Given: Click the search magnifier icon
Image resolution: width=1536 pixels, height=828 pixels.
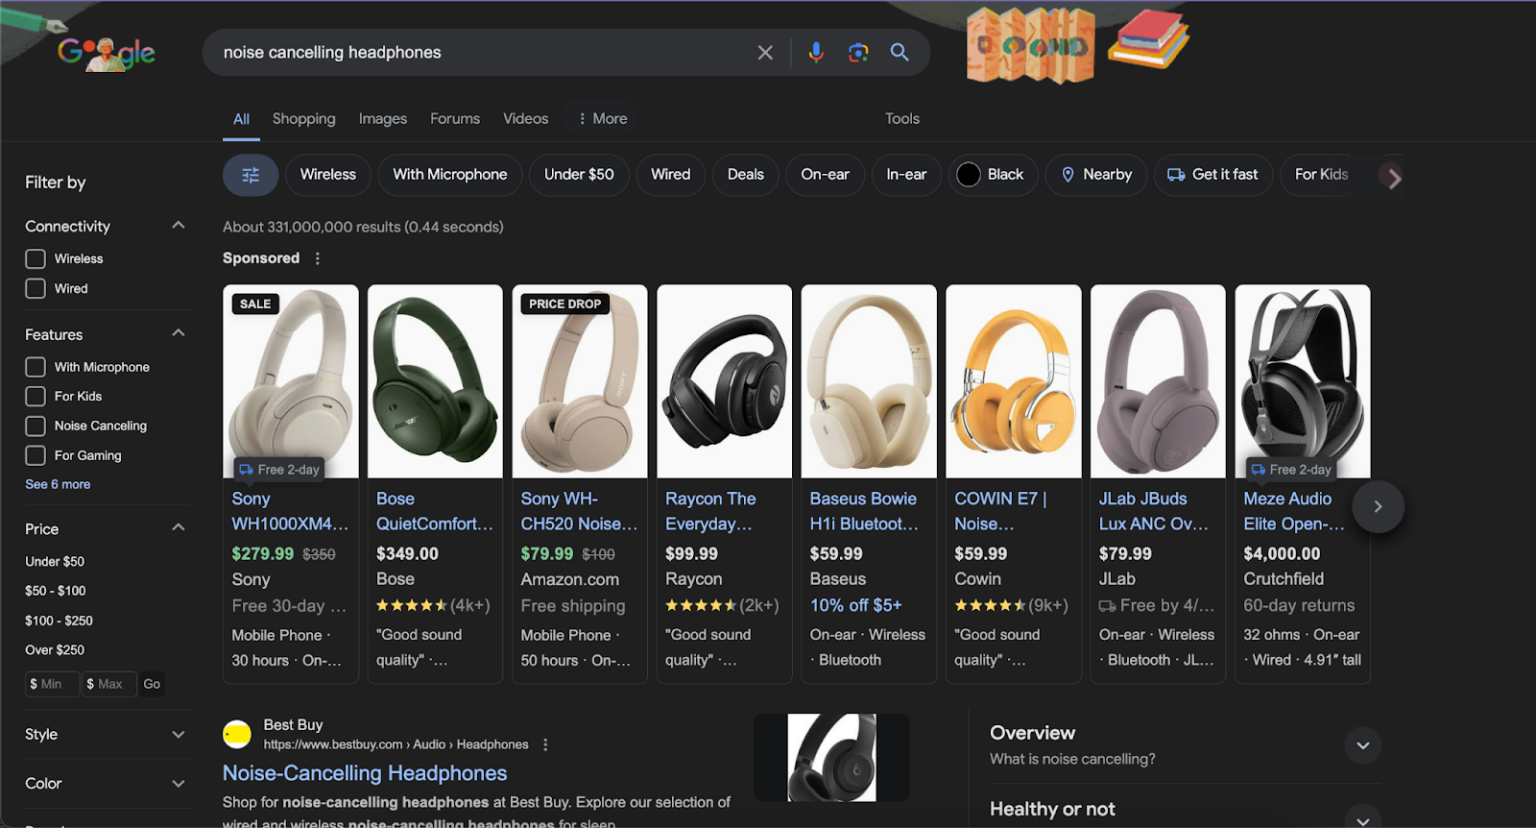Looking at the screenshot, I should 899,52.
